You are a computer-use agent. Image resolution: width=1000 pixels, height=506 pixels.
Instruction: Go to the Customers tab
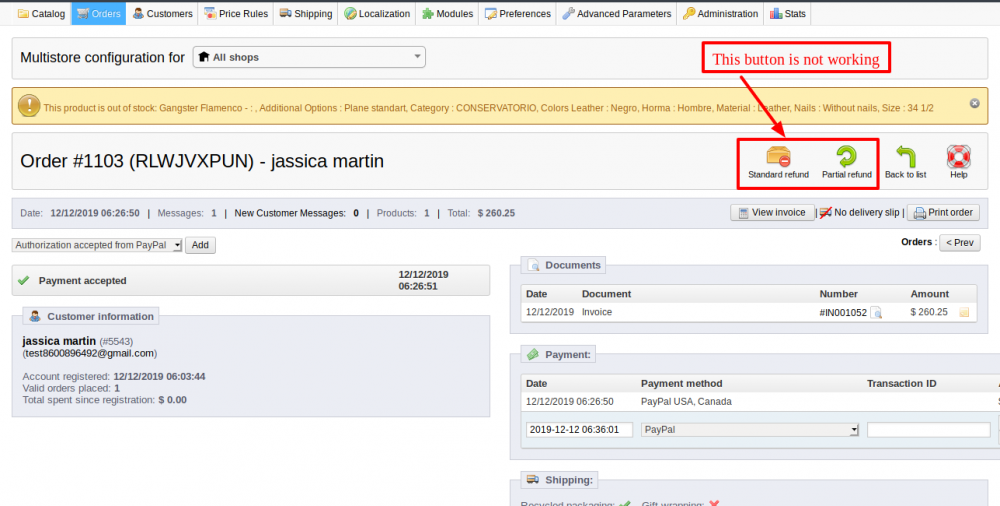[x=162, y=13]
